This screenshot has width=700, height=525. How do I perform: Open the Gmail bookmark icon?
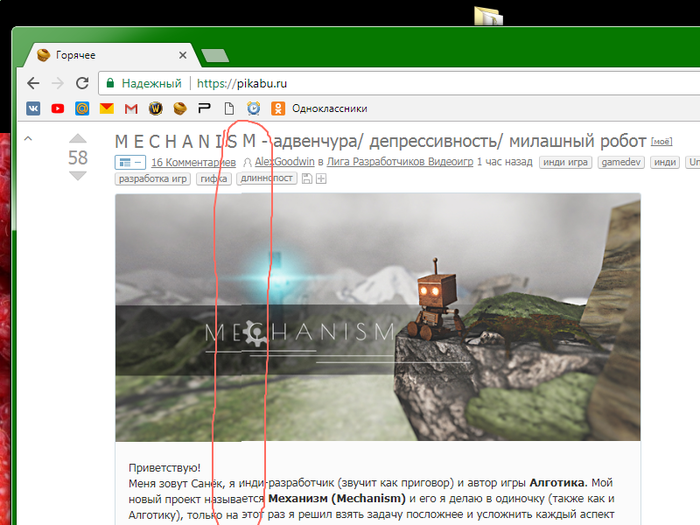click(x=131, y=108)
